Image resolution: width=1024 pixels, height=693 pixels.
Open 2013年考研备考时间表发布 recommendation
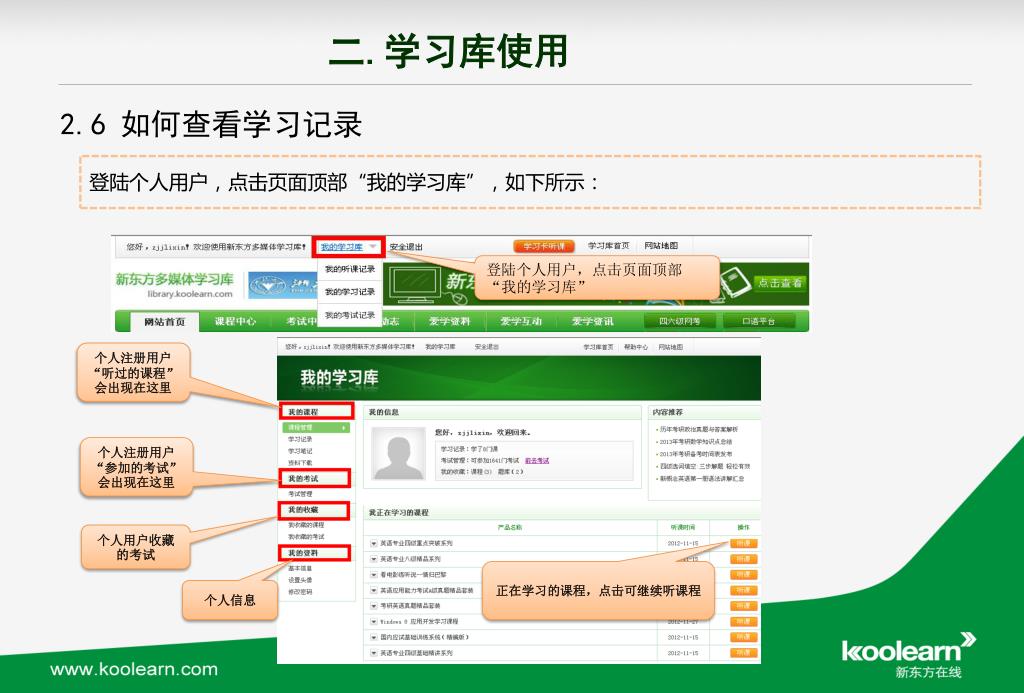[x=696, y=454]
